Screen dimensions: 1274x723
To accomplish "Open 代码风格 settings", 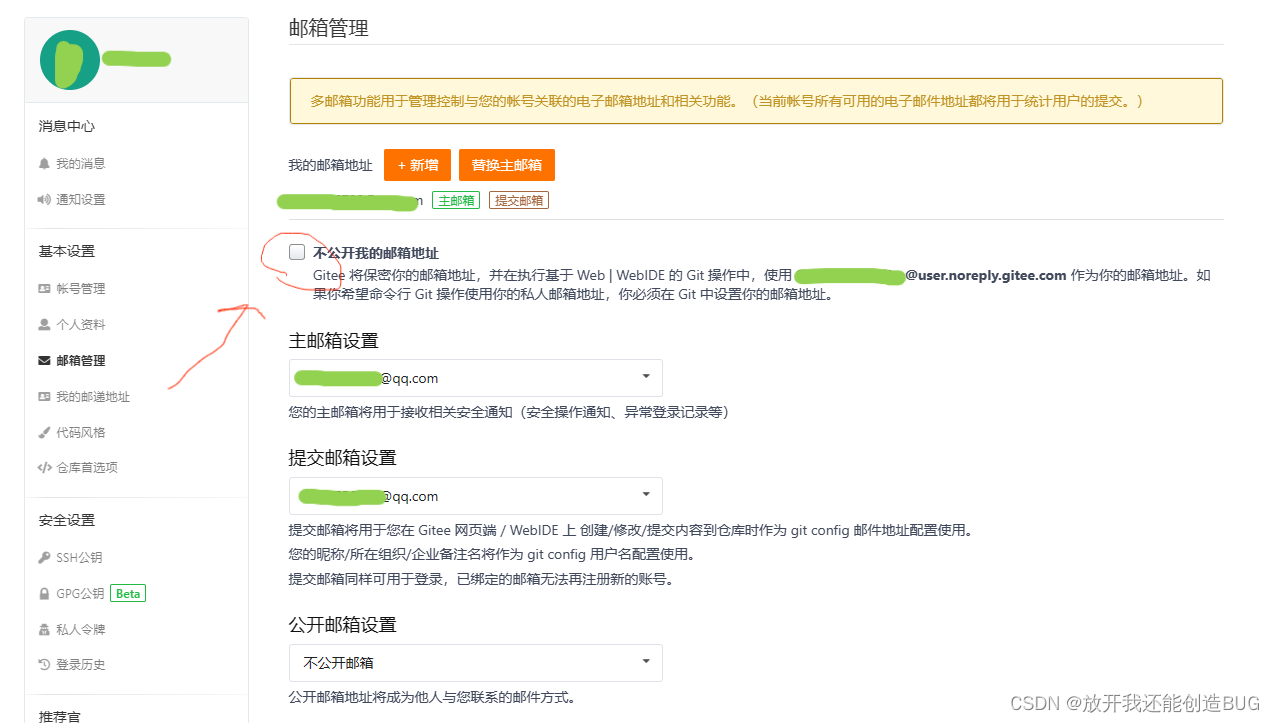I will (80, 432).
